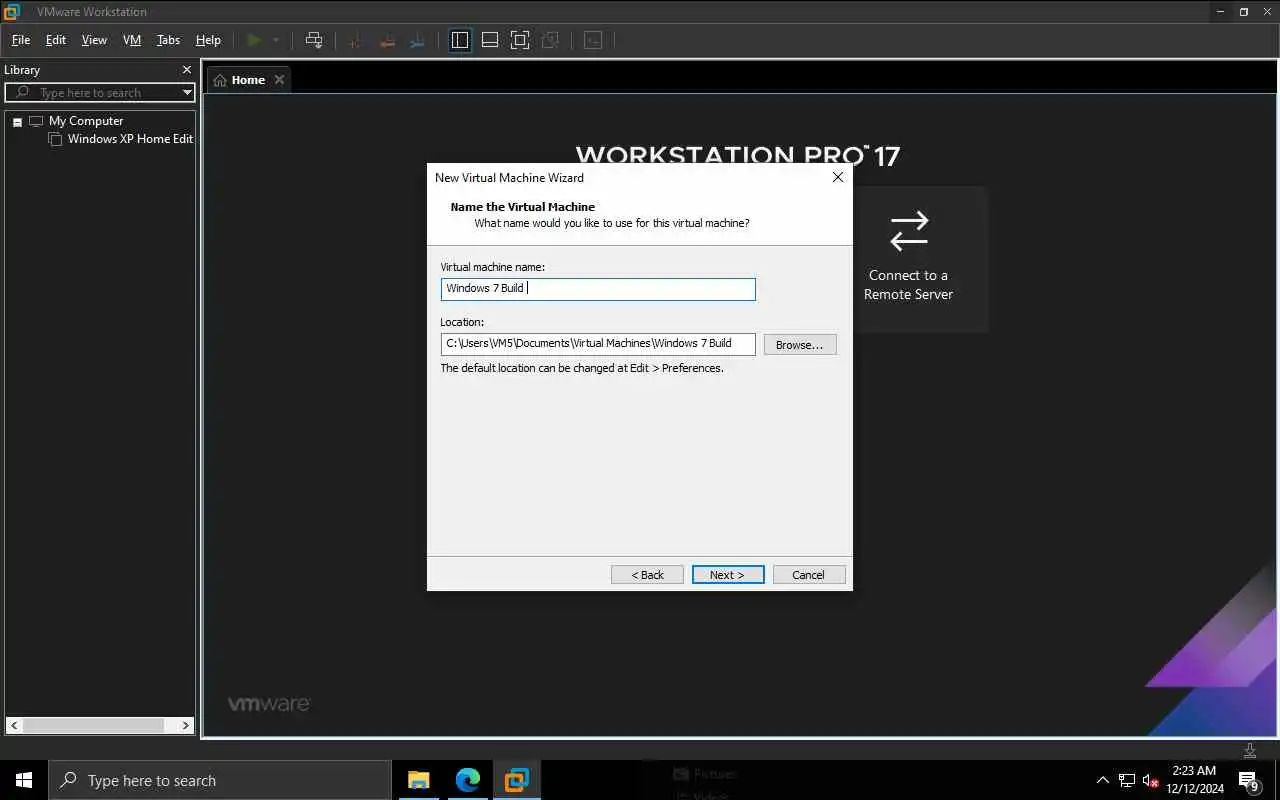Click the taskbar search box
The width and height of the screenshot is (1280, 800).
coord(220,780)
